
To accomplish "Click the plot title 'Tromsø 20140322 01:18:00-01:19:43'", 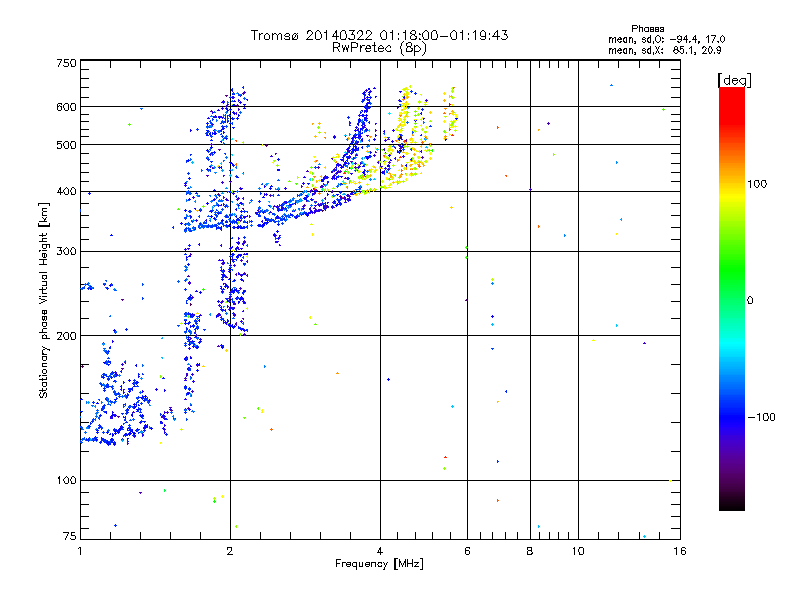I will pyautogui.click(x=379, y=35).
